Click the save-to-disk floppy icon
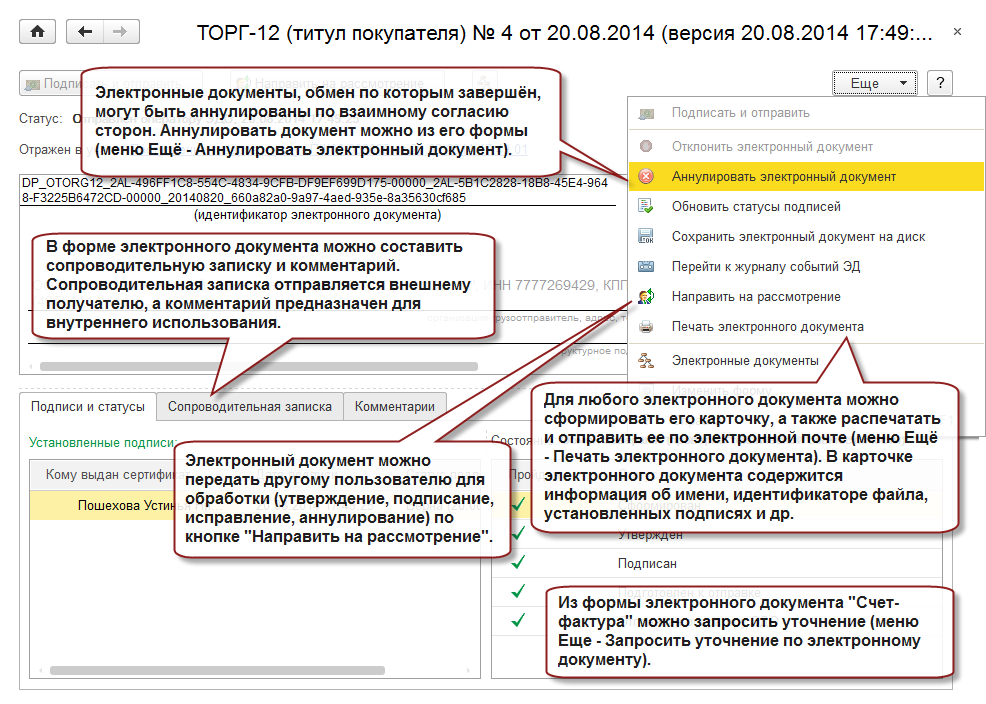This screenshot has height=704, width=986. tap(646, 236)
